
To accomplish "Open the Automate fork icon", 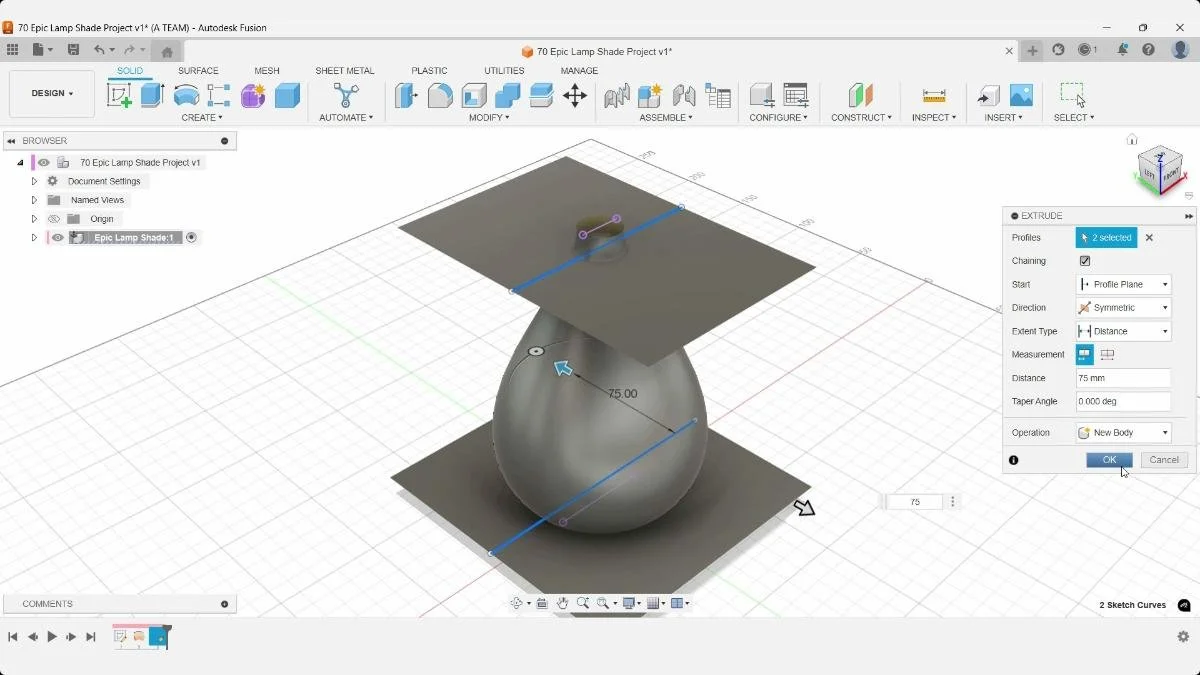I will coord(346,95).
